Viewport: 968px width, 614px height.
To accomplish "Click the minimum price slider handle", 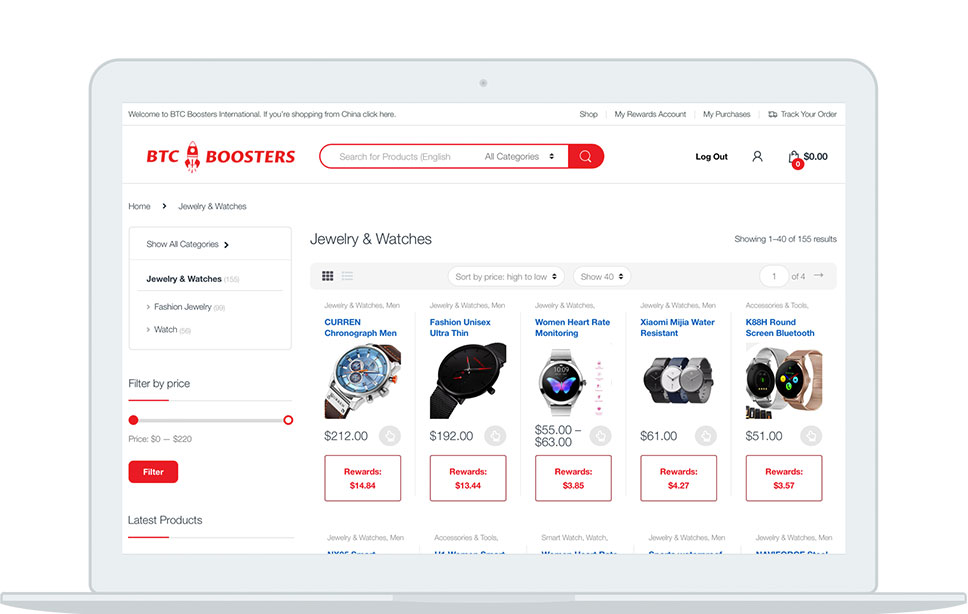I will 133,420.
